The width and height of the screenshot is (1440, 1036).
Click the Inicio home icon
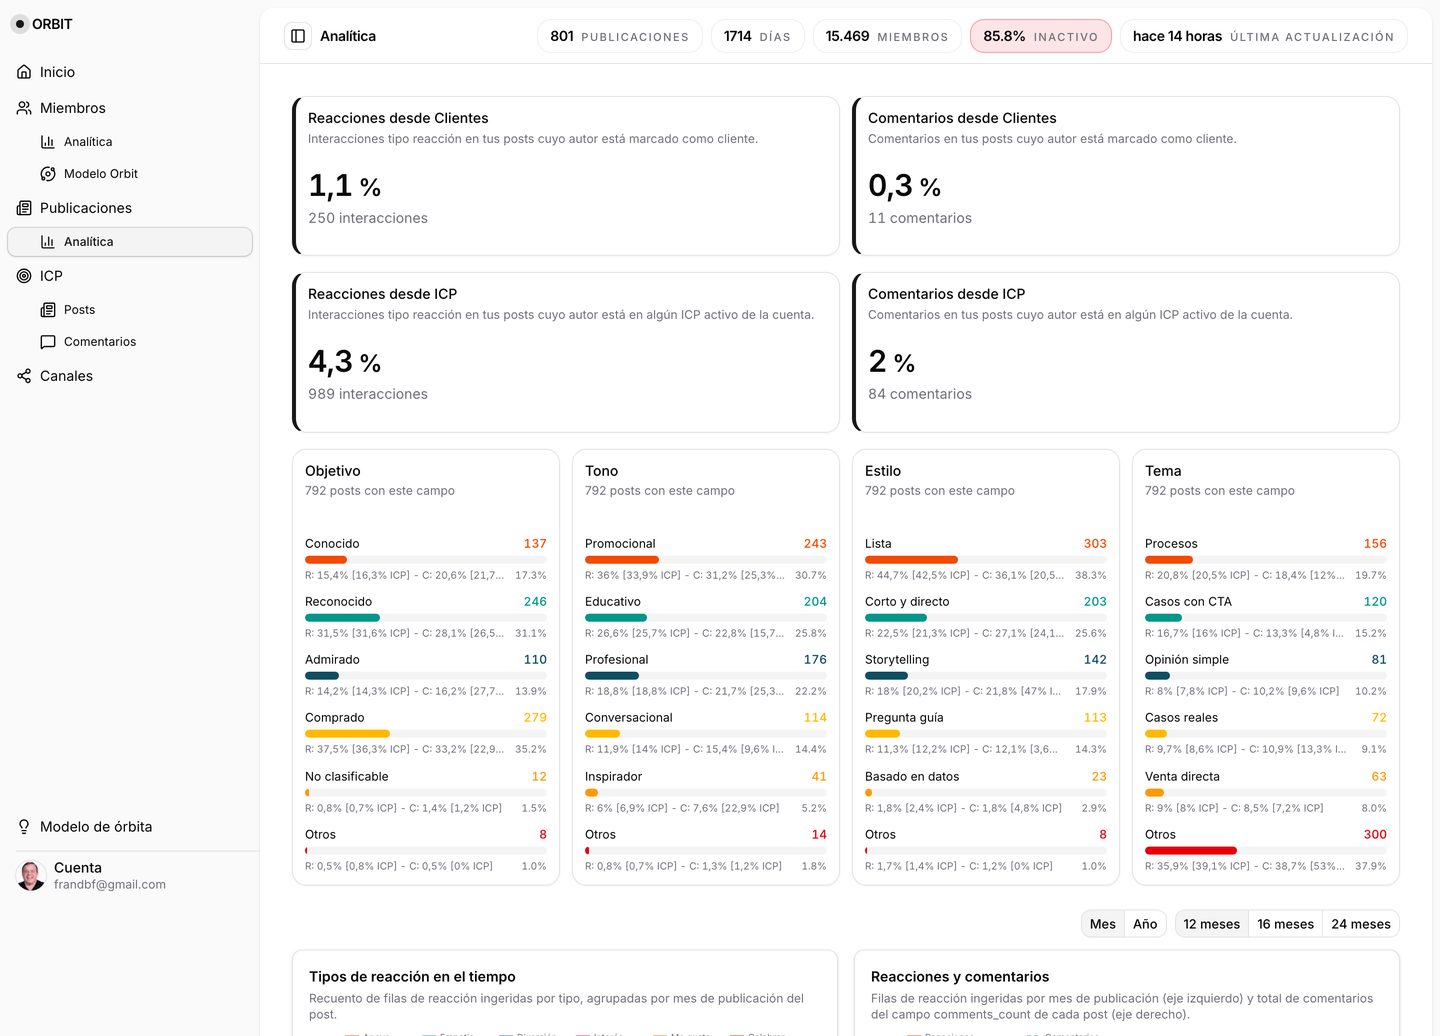coord(24,72)
